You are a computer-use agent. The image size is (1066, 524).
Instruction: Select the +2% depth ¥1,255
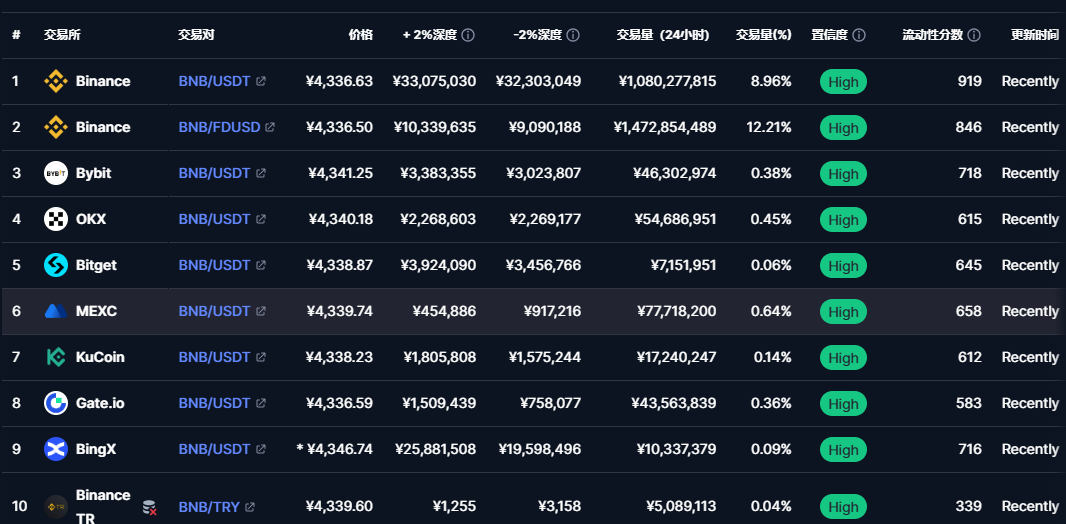(x=454, y=506)
